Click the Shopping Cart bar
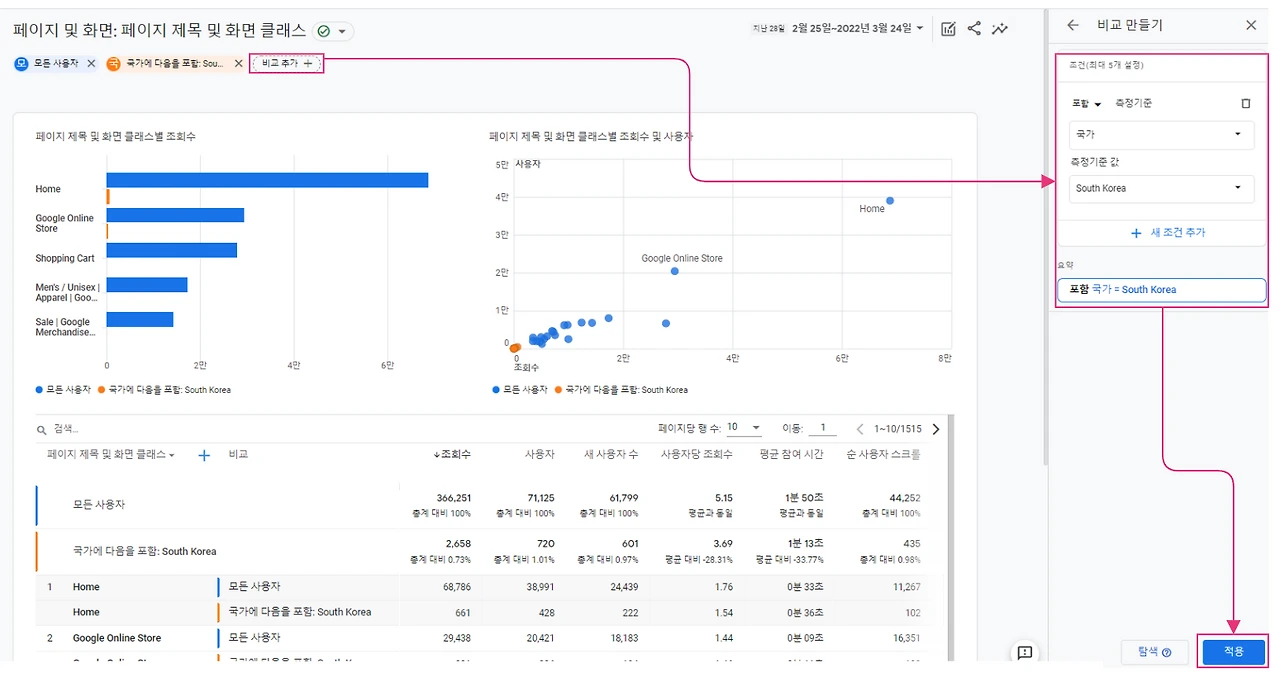The width and height of the screenshot is (1280, 677). tap(172, 250)
